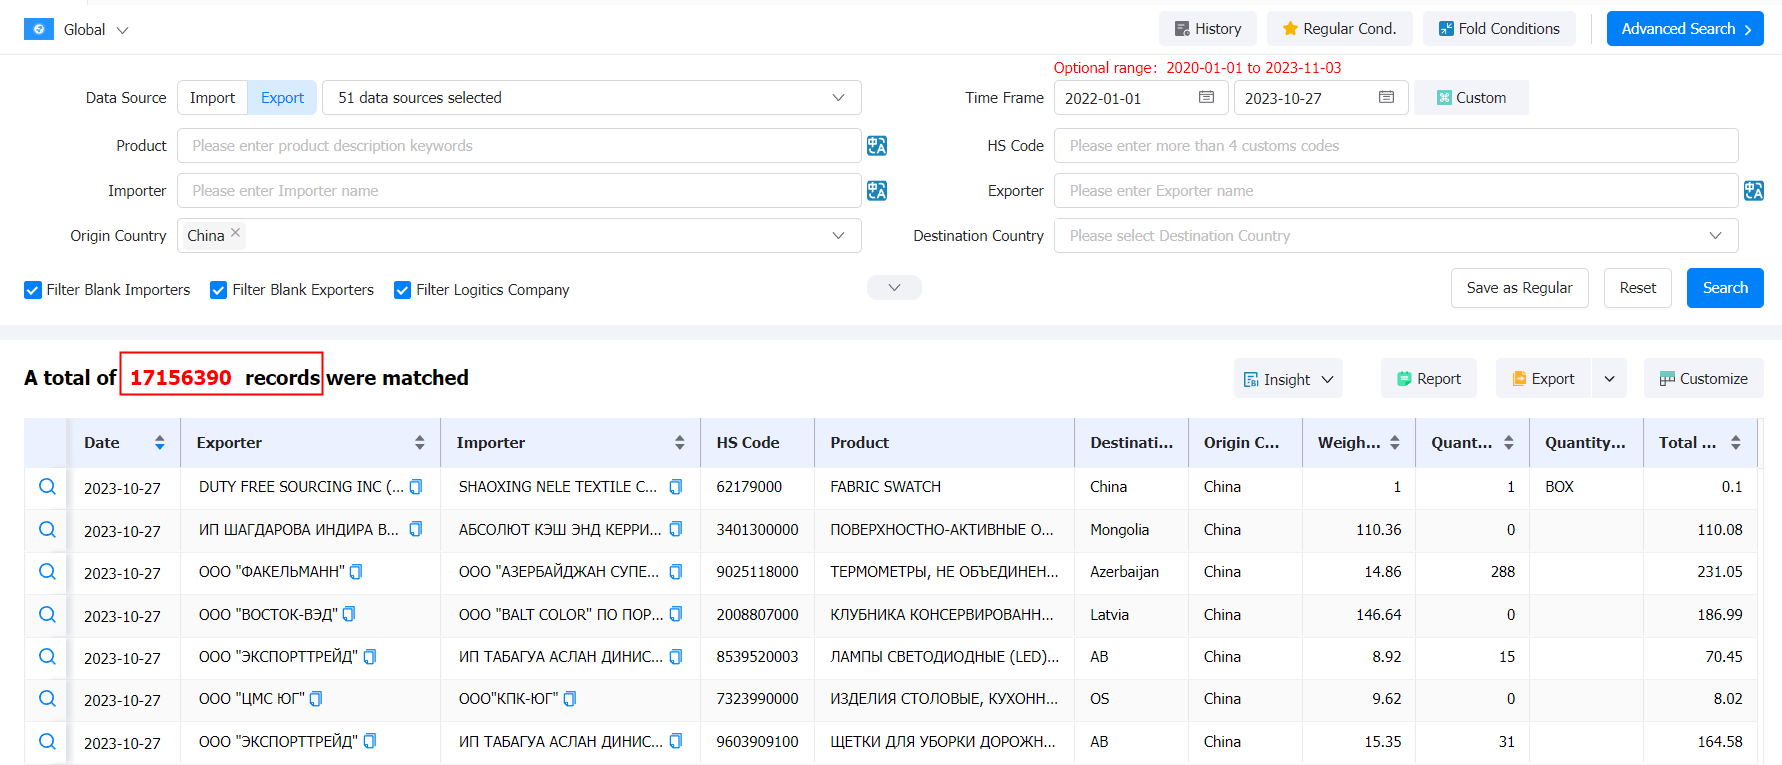Open Advanced Search

tap(1685, 29)
